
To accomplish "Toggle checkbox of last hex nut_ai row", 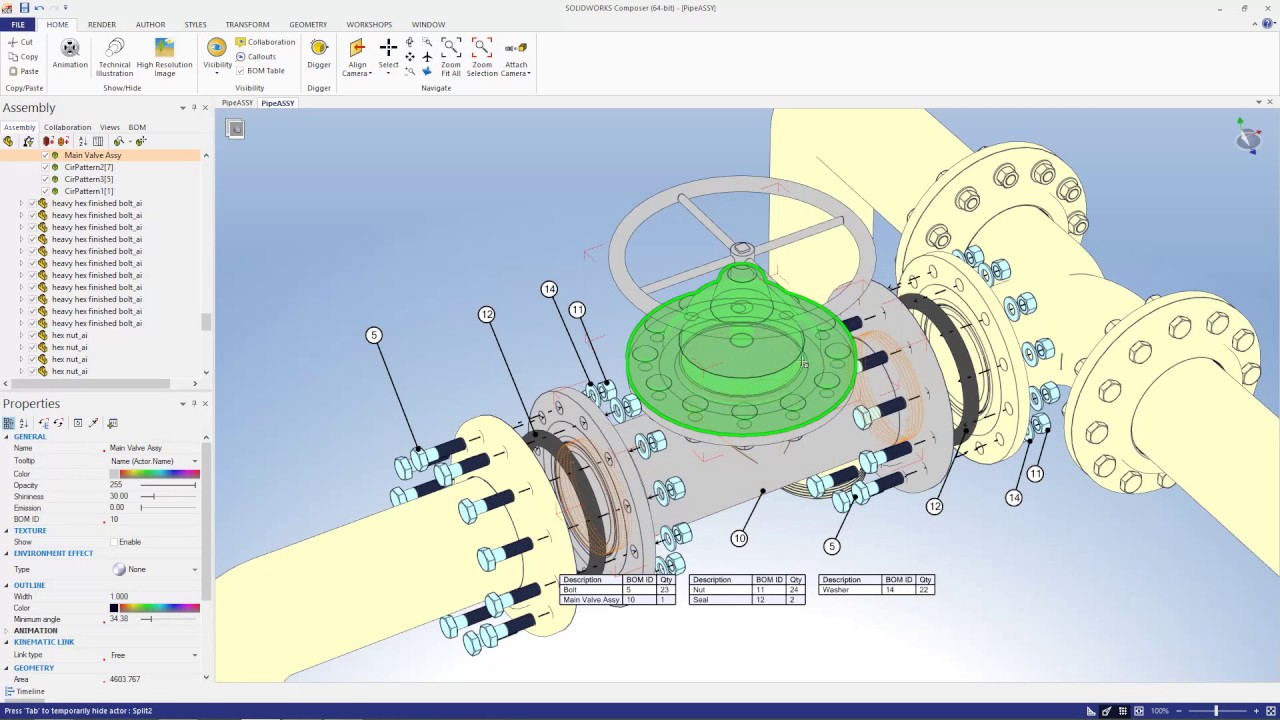I will coord(32,371).
